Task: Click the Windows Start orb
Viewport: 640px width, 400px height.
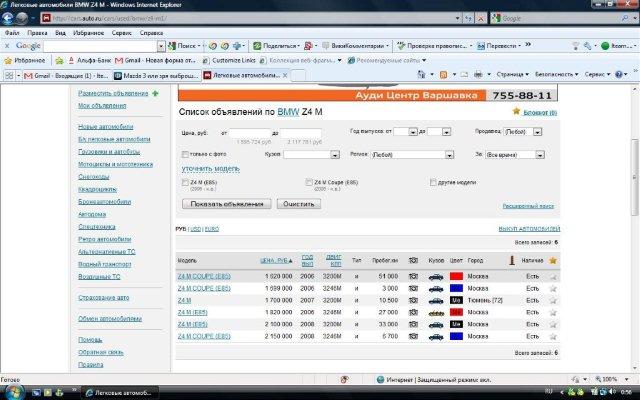Action: coord(10,391)
